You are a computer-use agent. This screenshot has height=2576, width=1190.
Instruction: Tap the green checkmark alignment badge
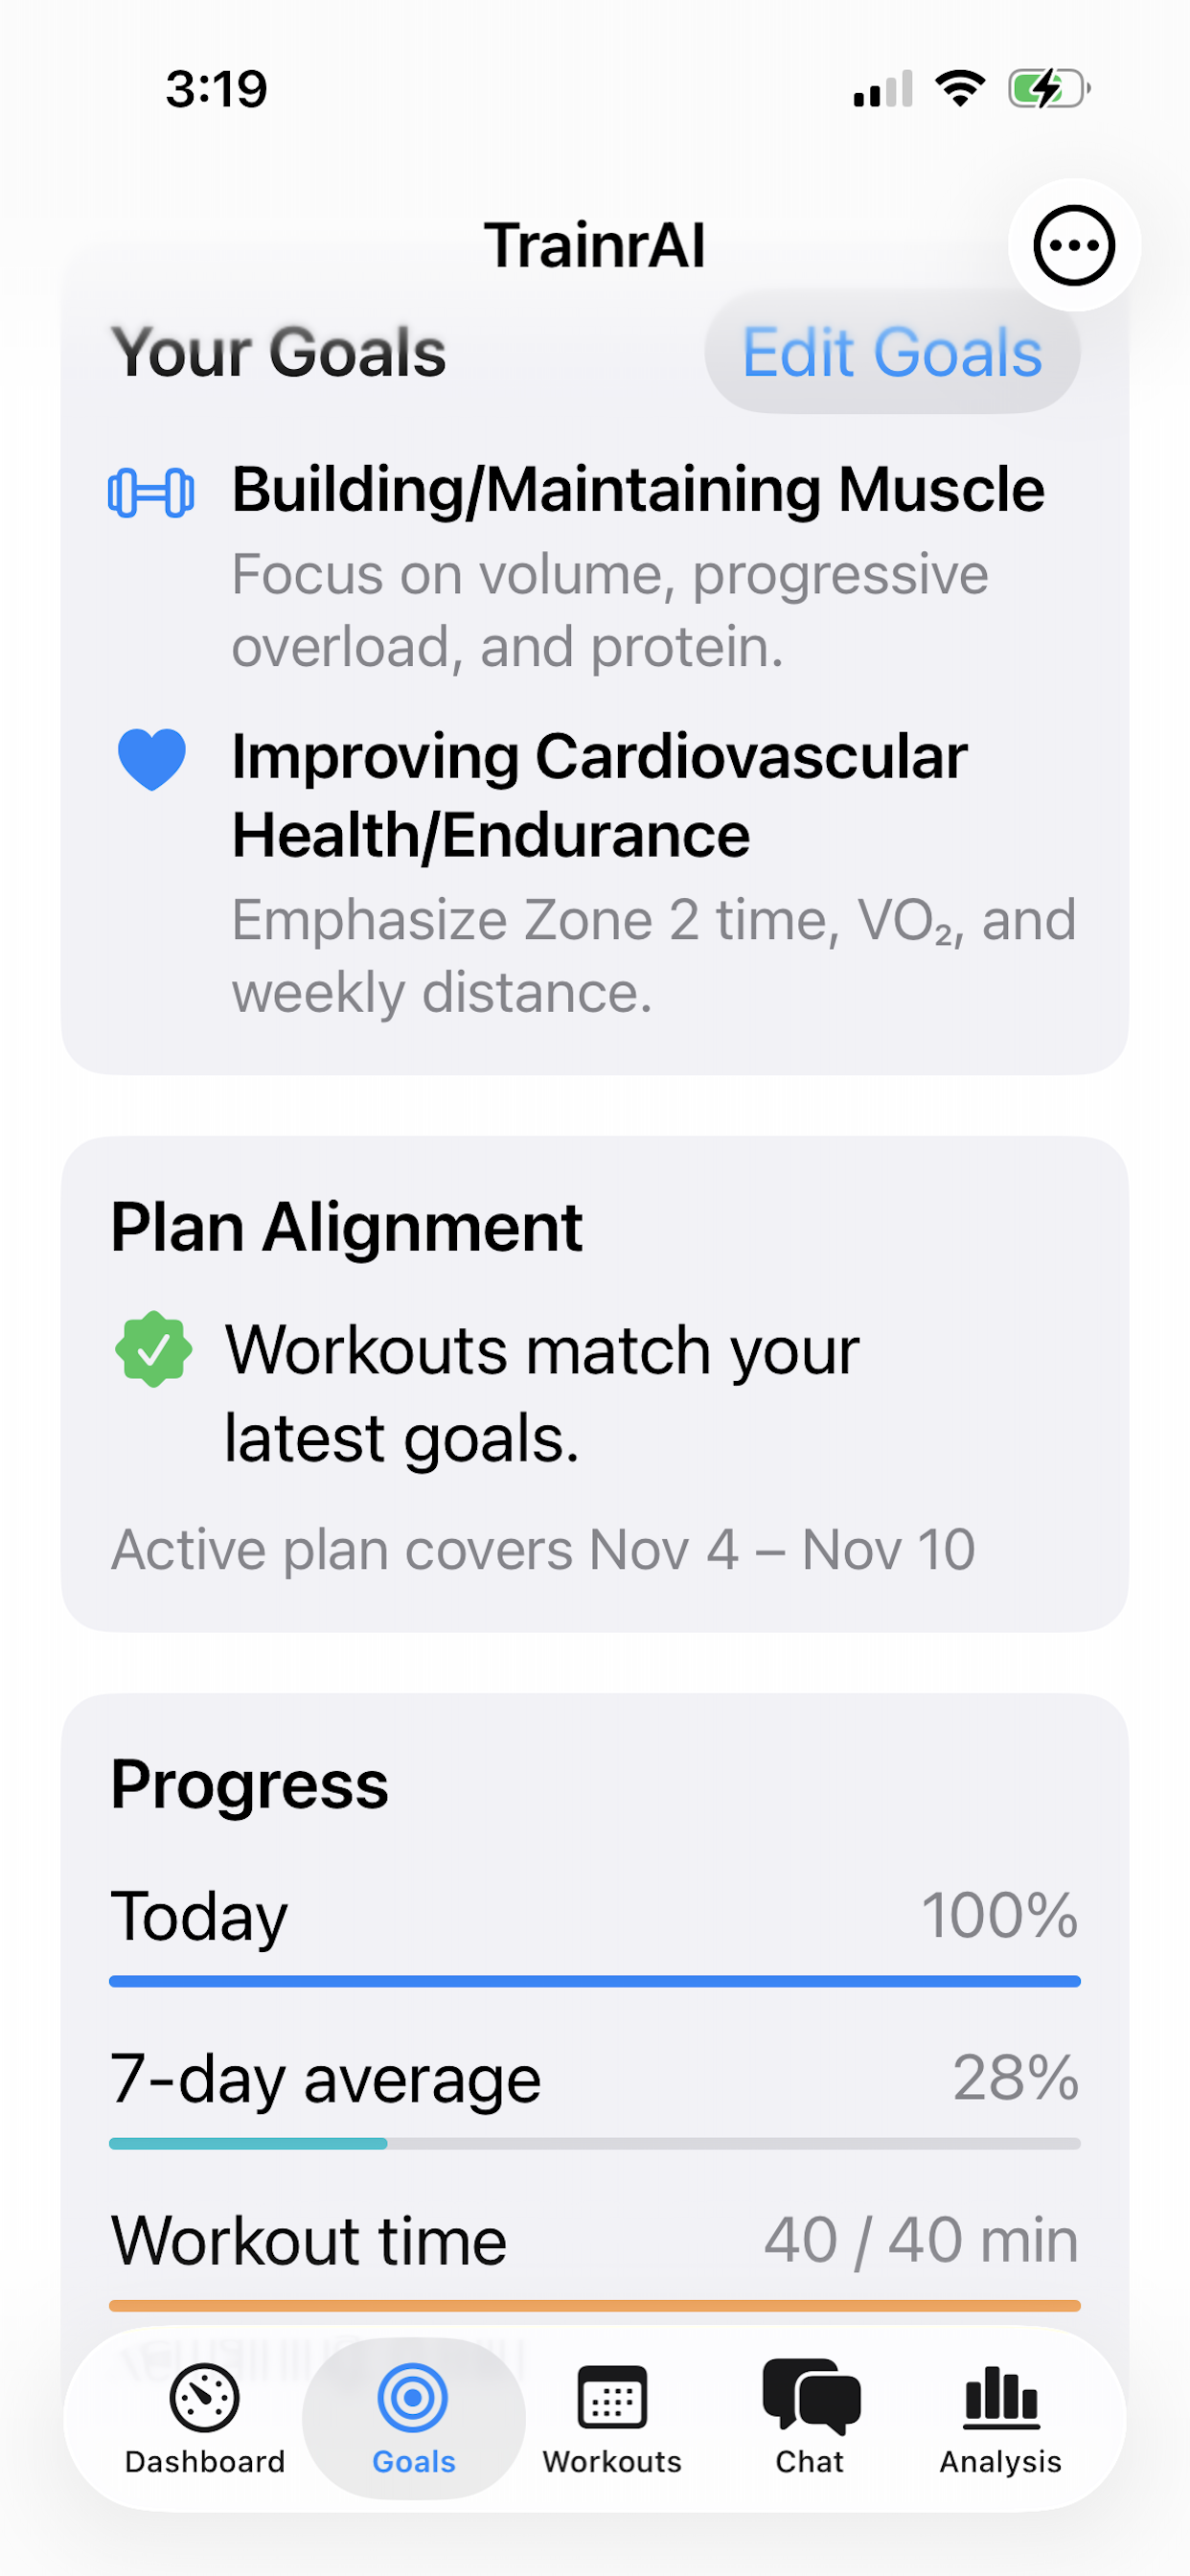(153, 1349)
